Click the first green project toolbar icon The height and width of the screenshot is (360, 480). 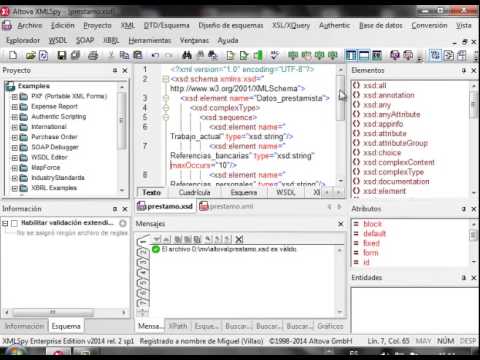click(x=293, y=55)
